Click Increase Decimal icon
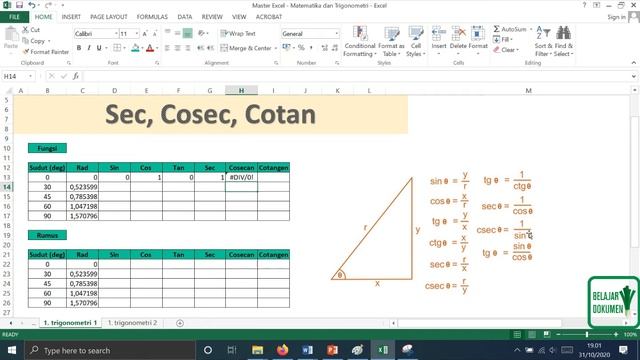 click(x=325, y=48)
